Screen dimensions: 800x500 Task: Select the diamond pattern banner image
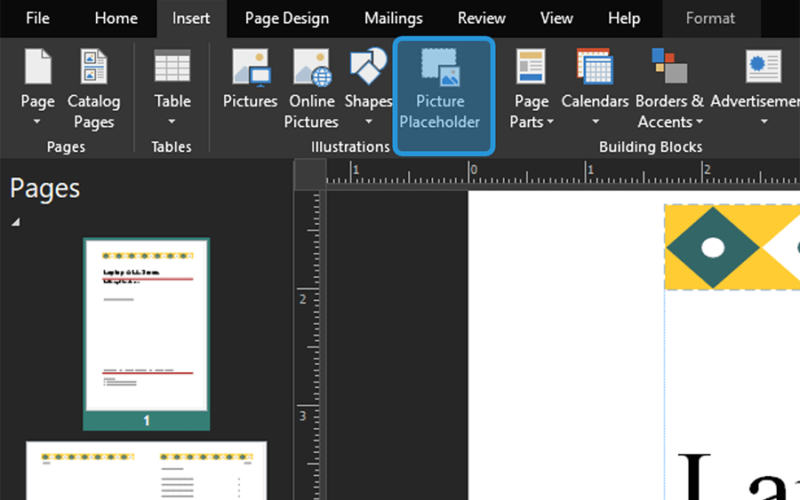[x=732, y=247]
